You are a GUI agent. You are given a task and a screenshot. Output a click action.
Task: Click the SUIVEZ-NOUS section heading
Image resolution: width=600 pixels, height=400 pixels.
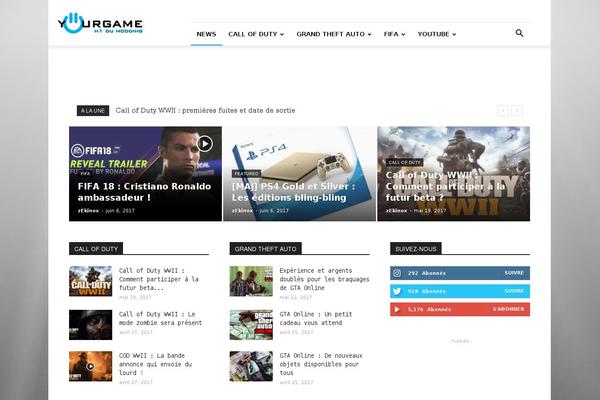[x=416, y=249]
